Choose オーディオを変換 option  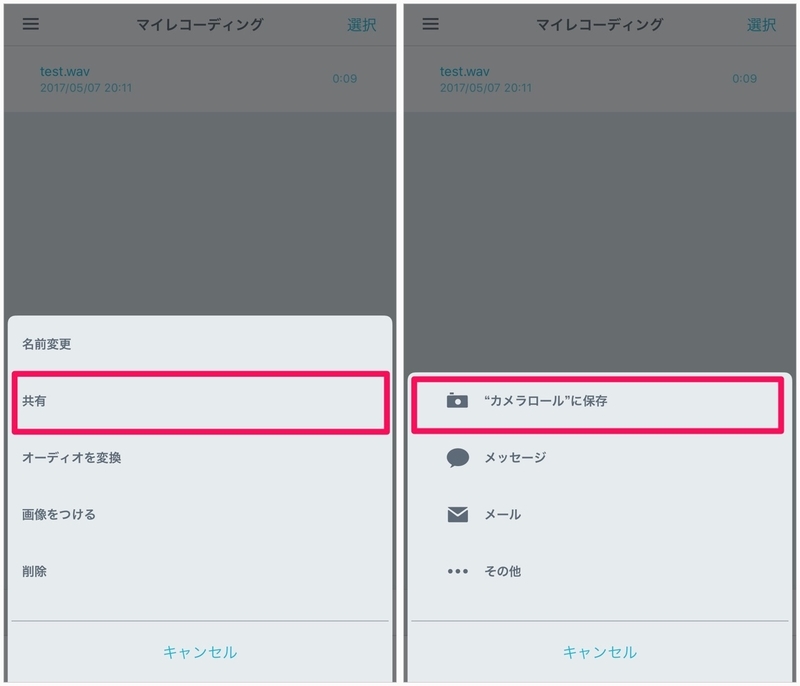[x=200, y=458]
